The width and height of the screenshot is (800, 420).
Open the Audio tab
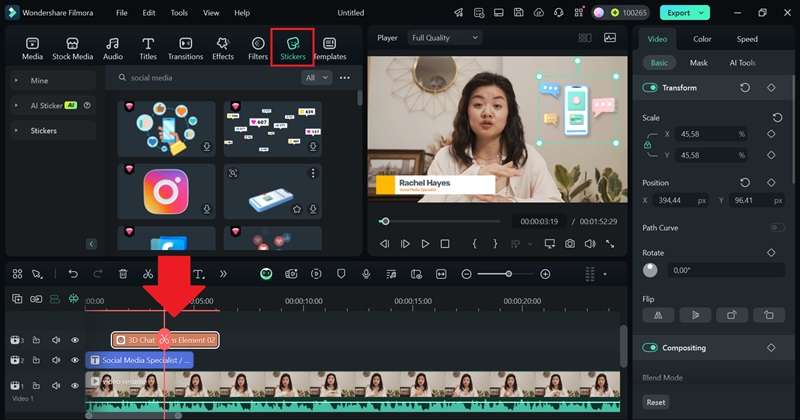coord(113,48)
